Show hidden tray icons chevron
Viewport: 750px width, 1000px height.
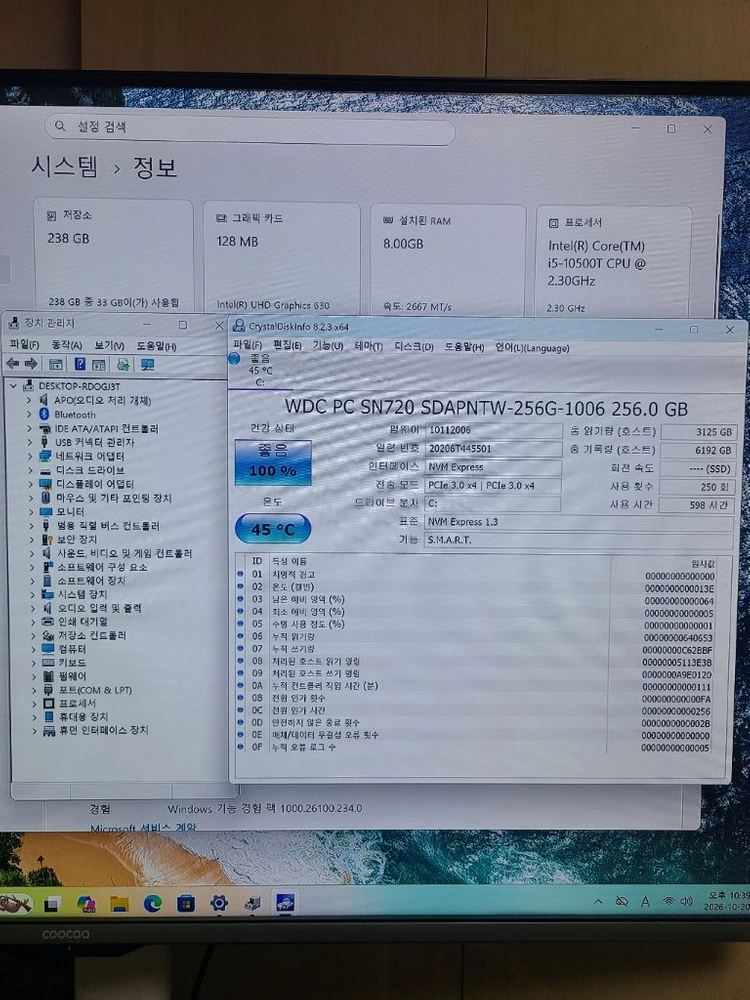pos(598,901)
